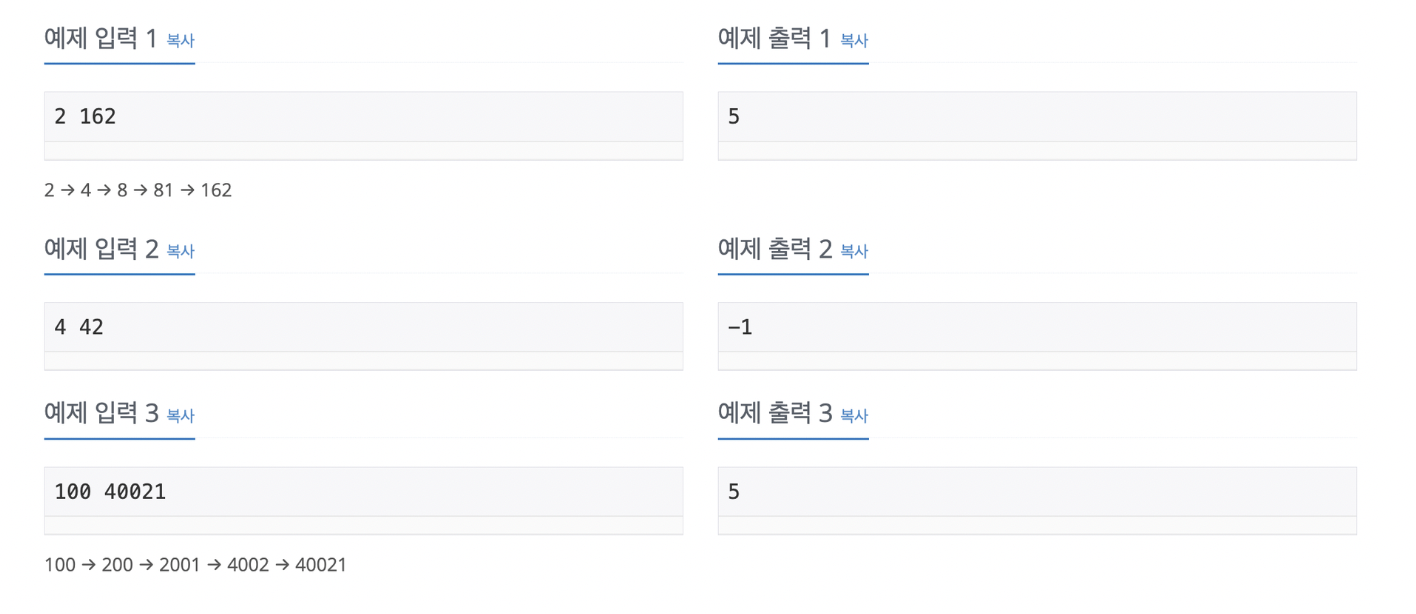Click the 예제 출력 1 heading
Viewport: 1416px width, 614px height.
775,39
